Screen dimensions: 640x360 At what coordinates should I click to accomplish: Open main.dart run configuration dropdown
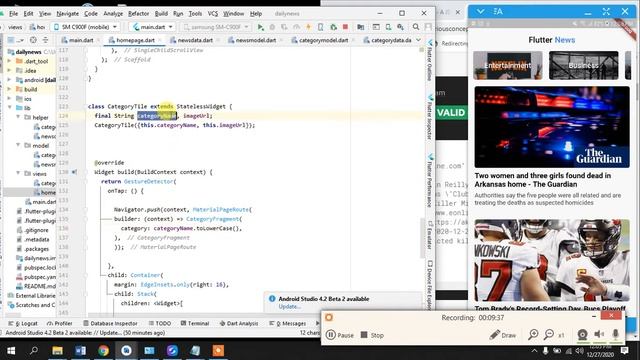(x=152, y=27)
